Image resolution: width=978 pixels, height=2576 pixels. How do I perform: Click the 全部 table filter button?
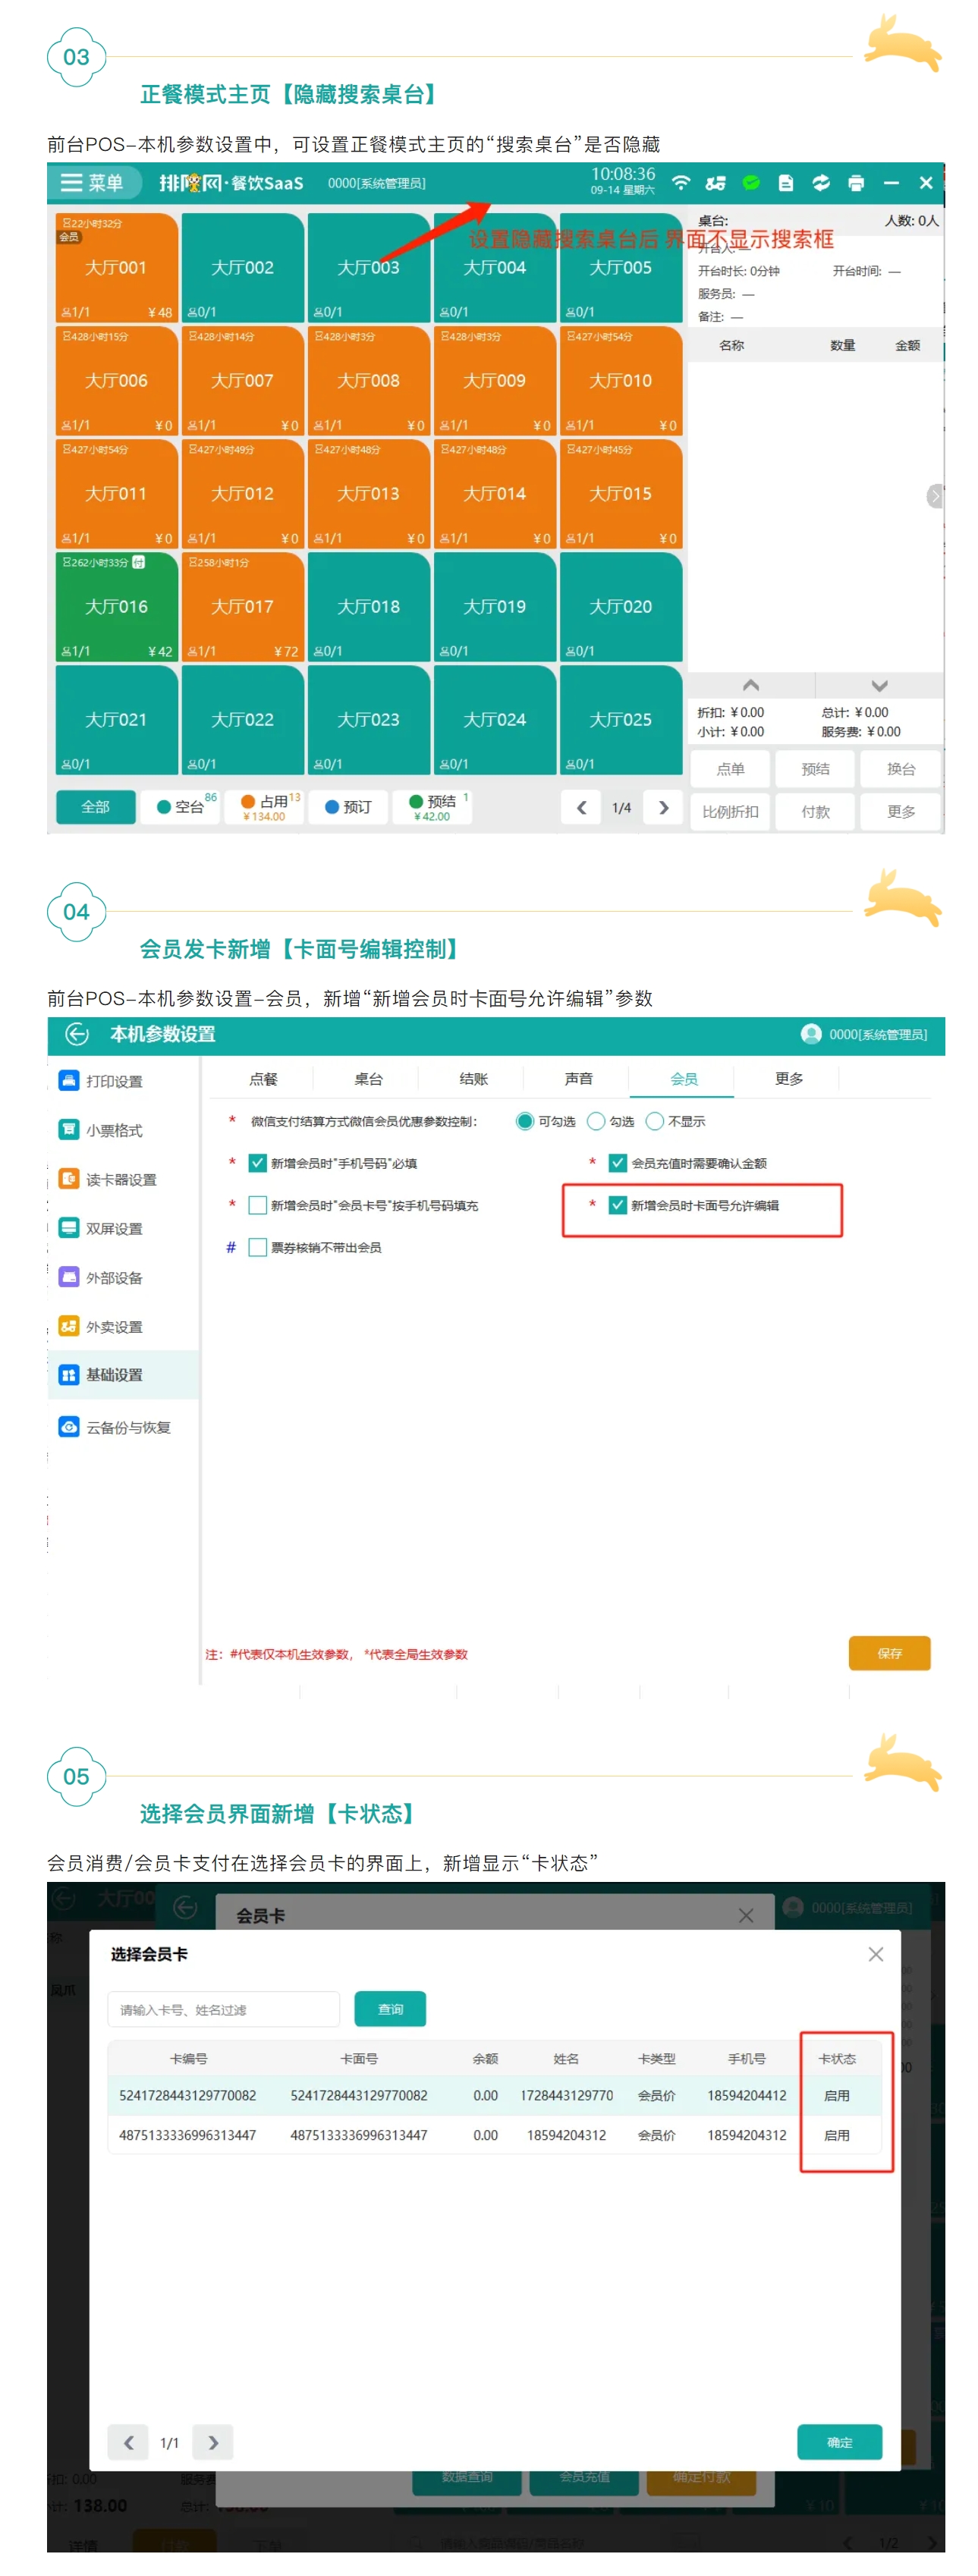click(95, 807)
